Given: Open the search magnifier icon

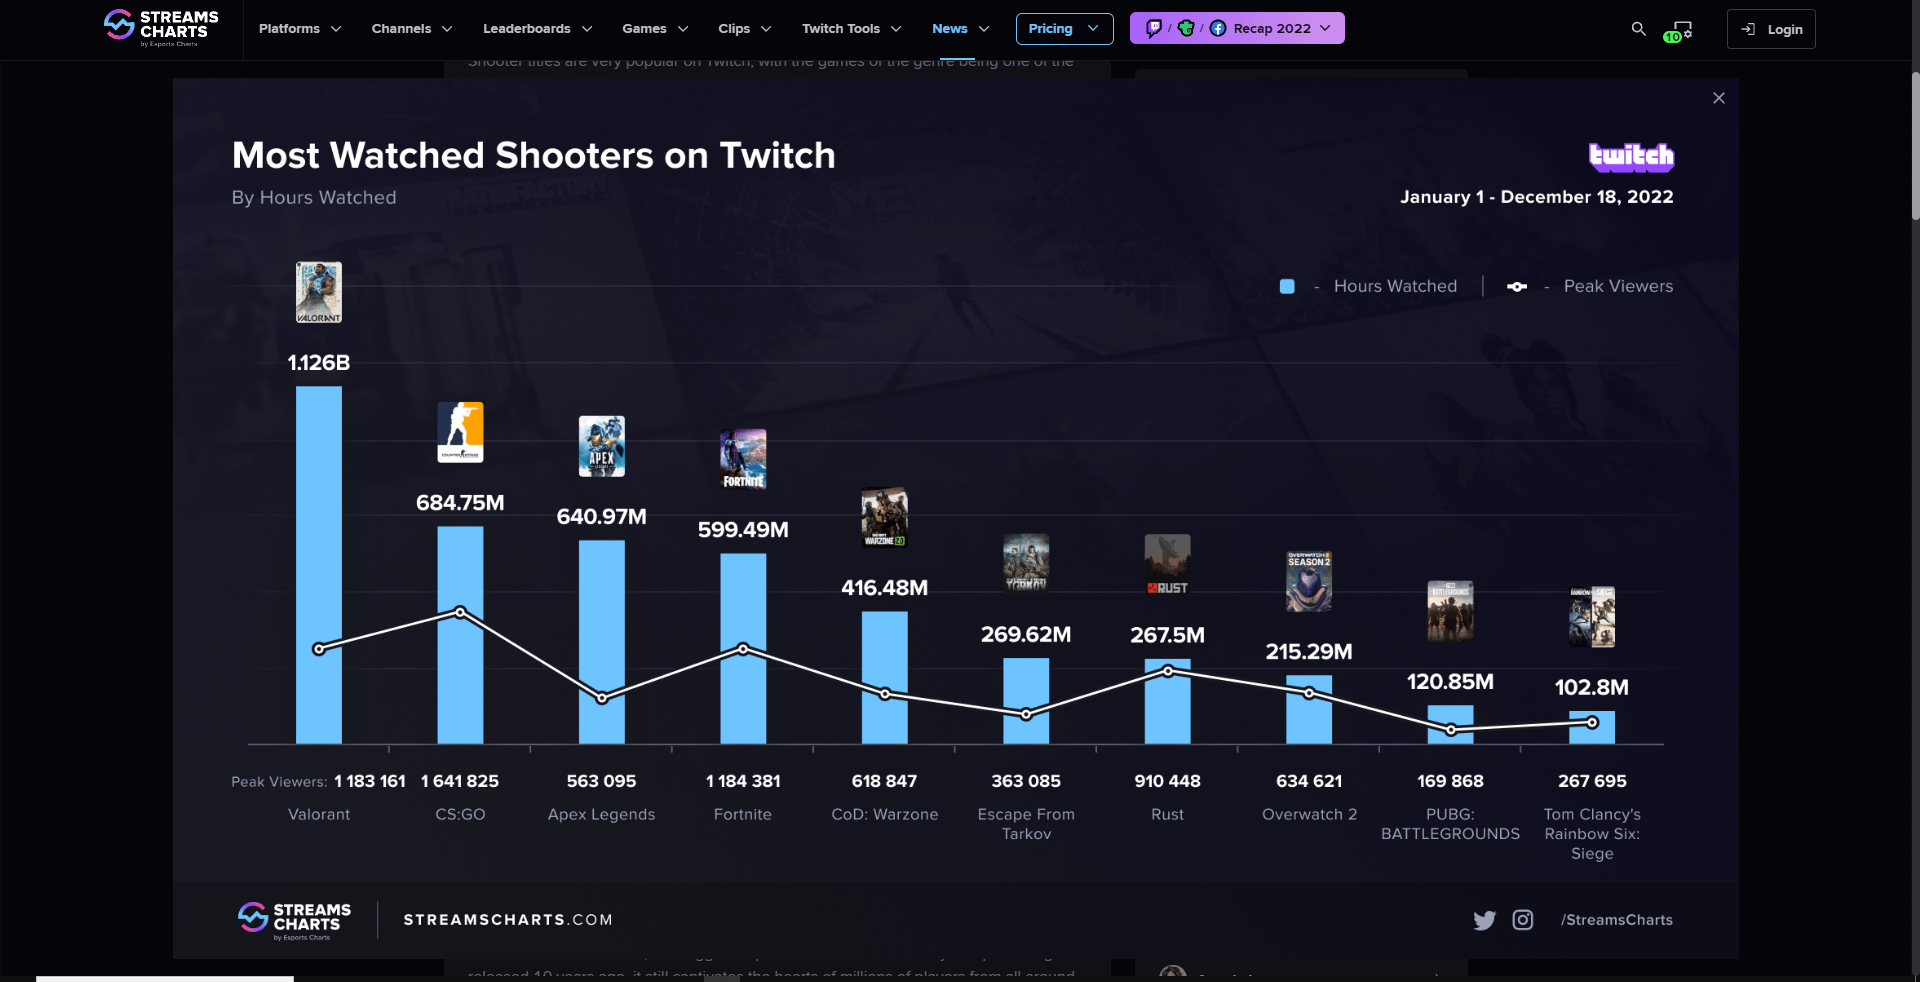Looking at the screenshot, I should pos(1638,29).
